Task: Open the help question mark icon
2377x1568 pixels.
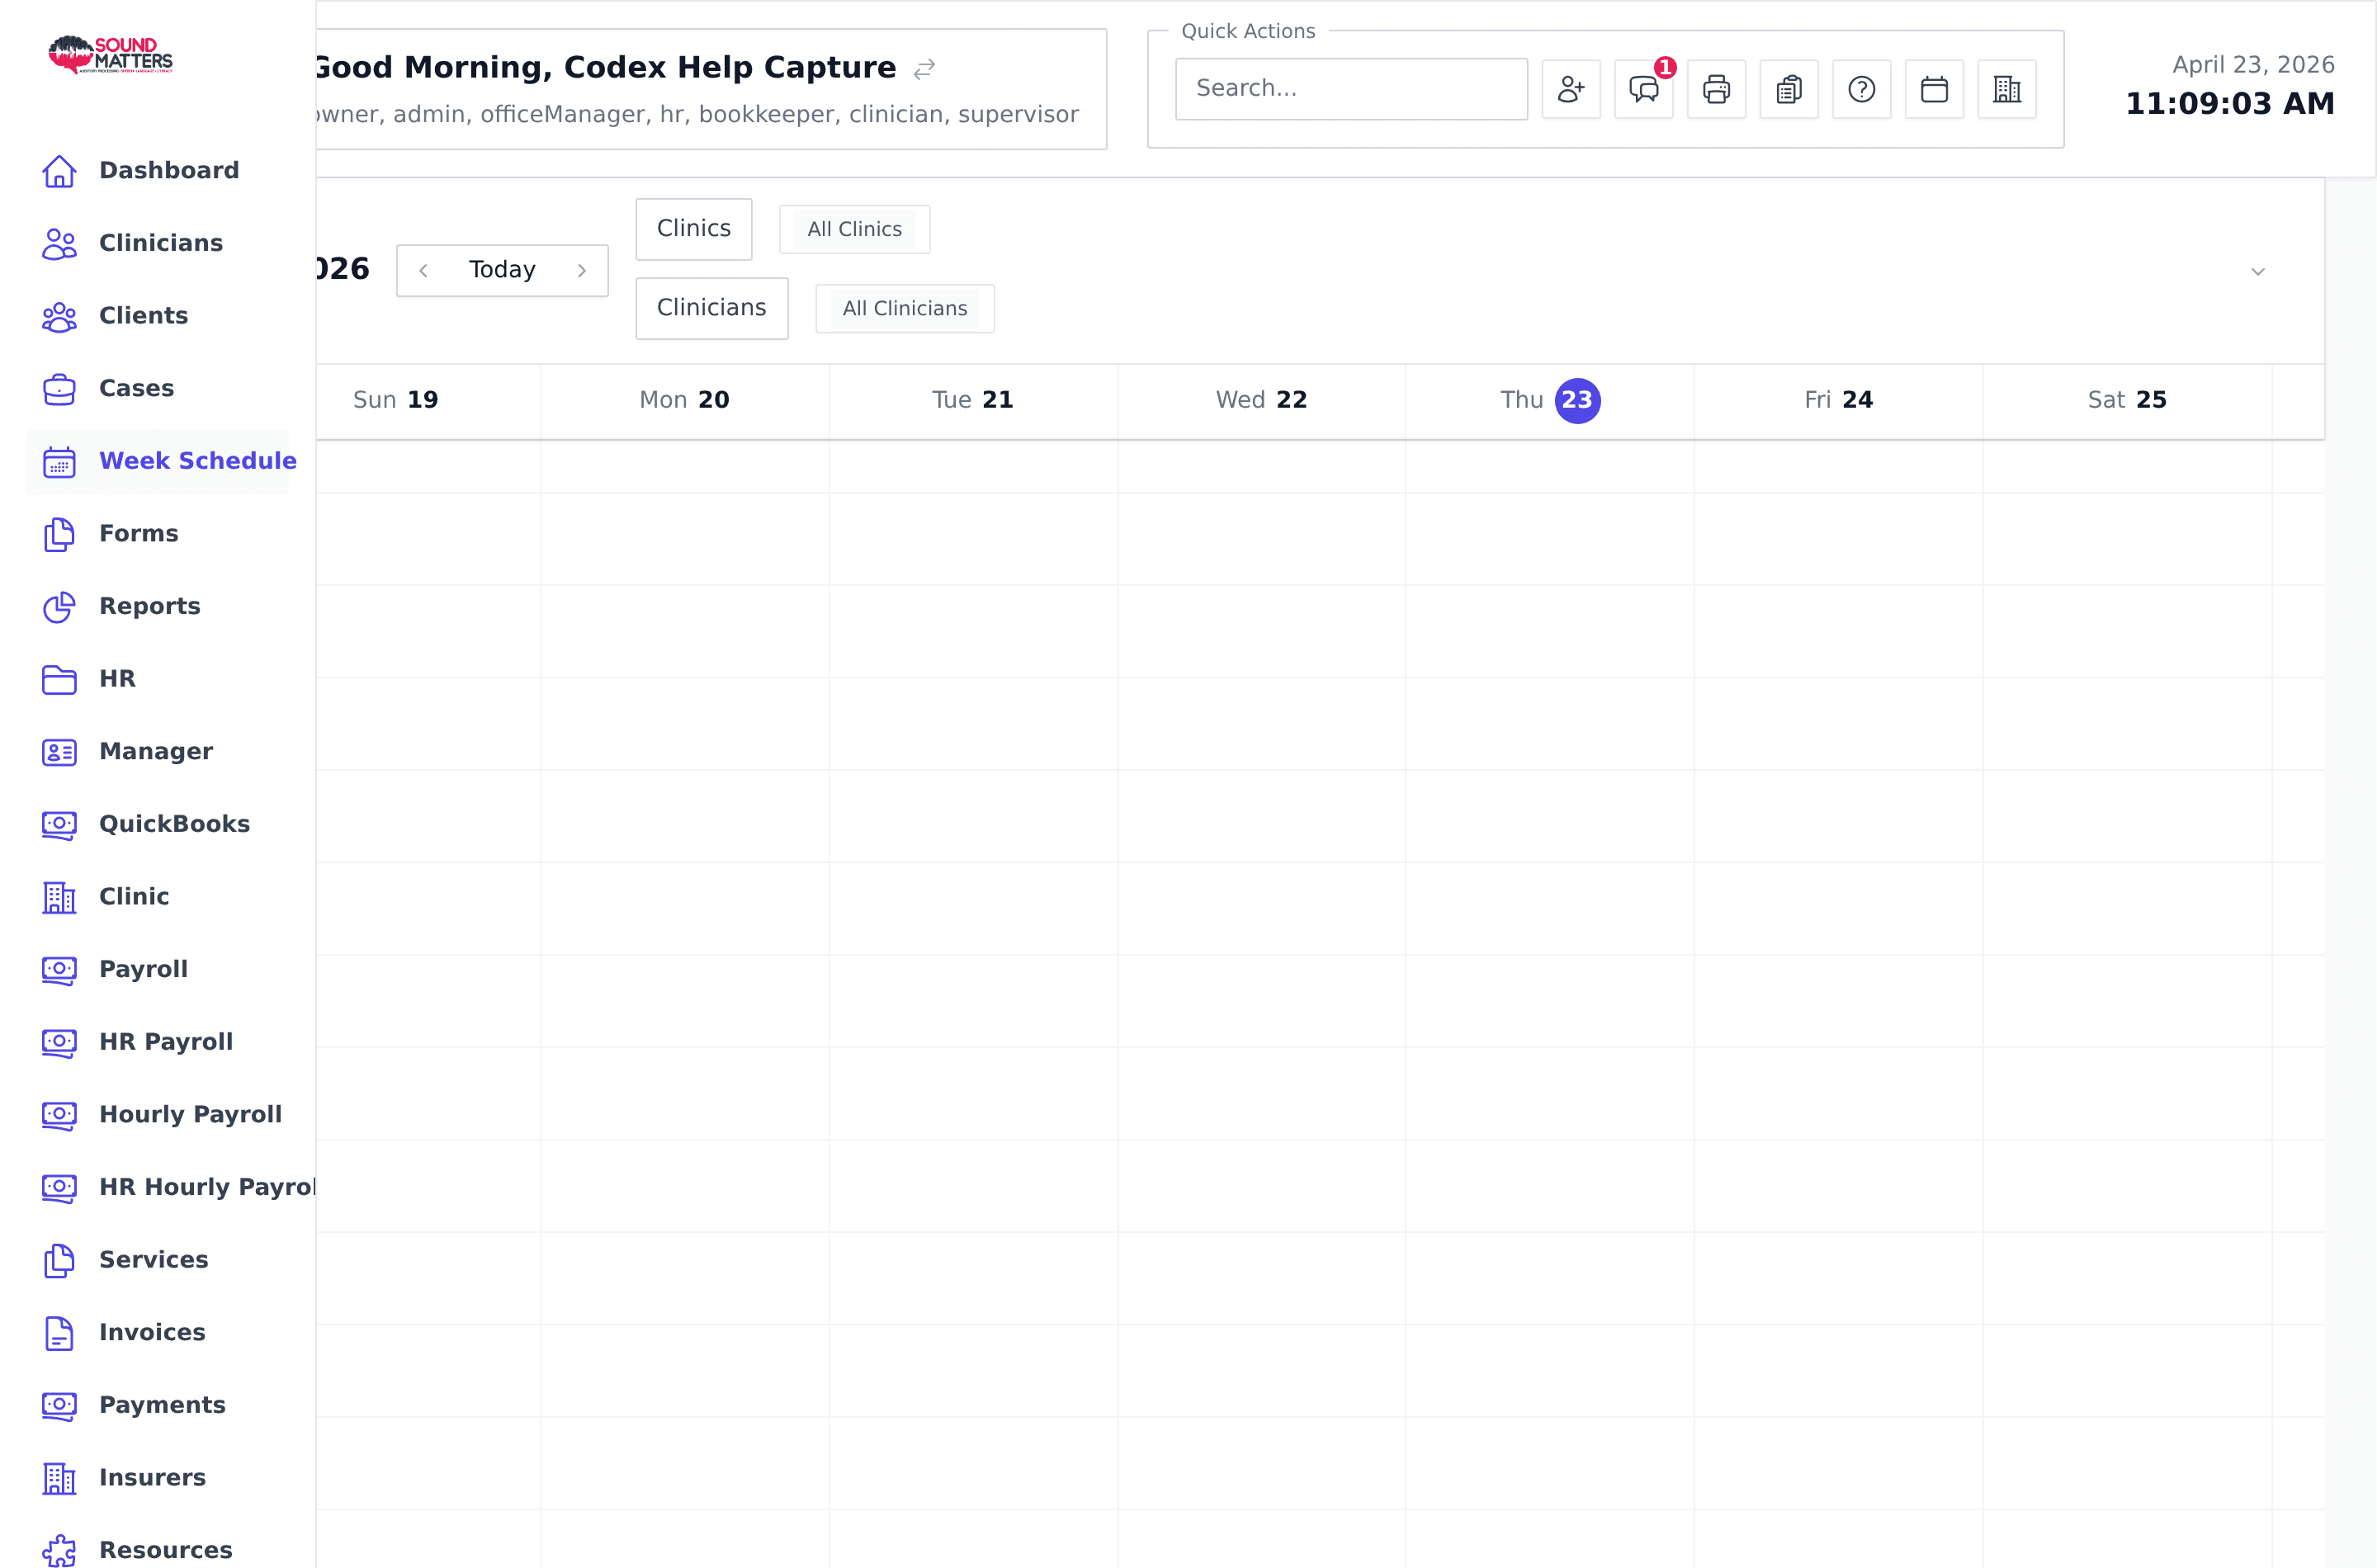Action: (1861, 89)
